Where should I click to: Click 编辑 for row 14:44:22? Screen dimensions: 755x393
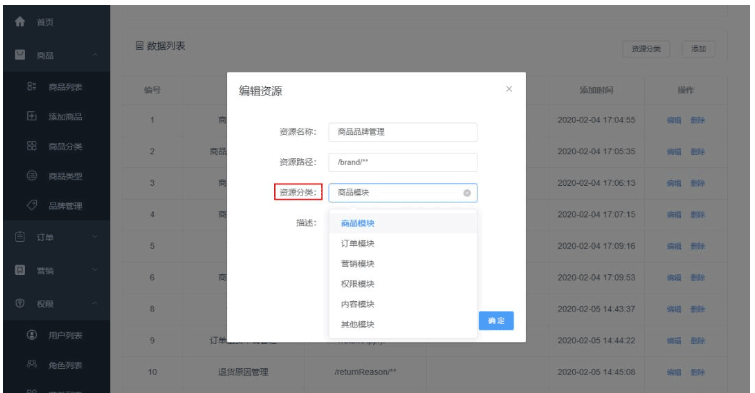pyautogui.click(x=674, y=341)
